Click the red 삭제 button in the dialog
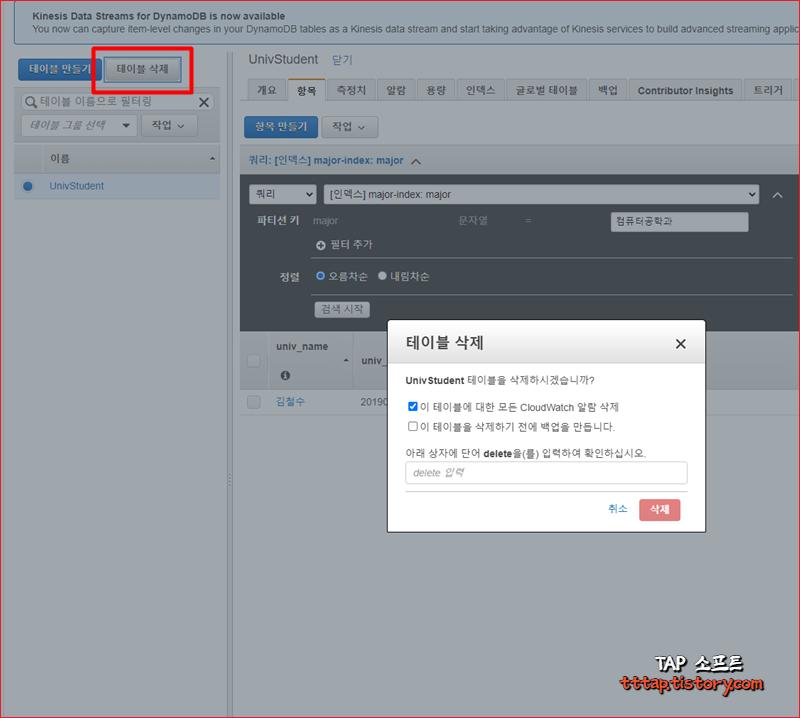This screenshot has width=800, height=718. 660,510
